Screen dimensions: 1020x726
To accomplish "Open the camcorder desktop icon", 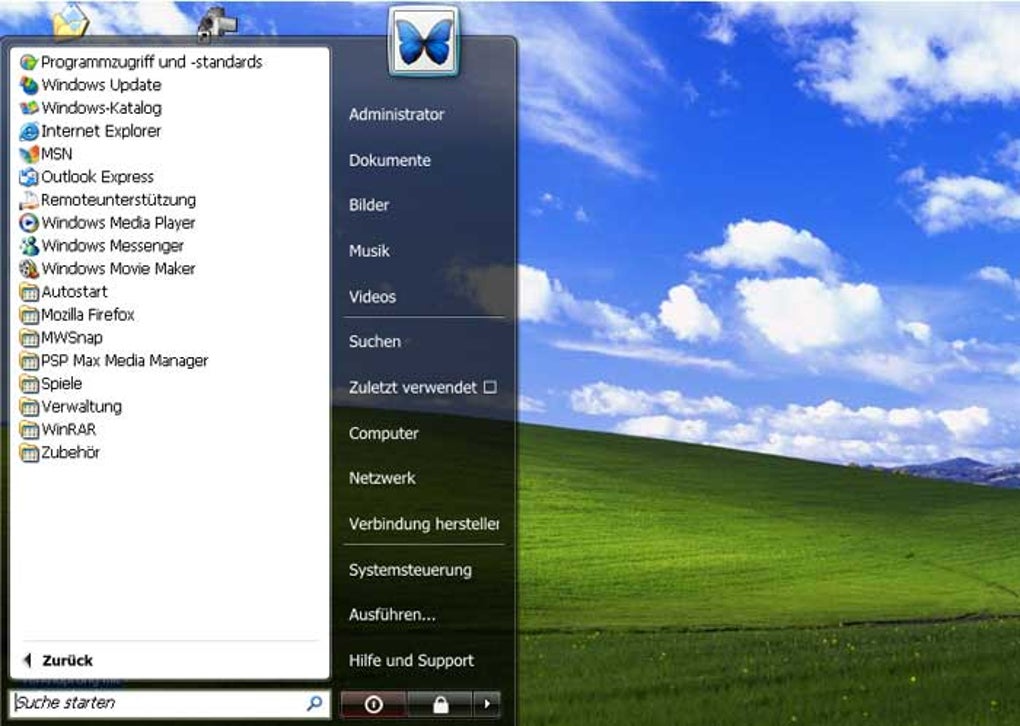I will 217,24.
